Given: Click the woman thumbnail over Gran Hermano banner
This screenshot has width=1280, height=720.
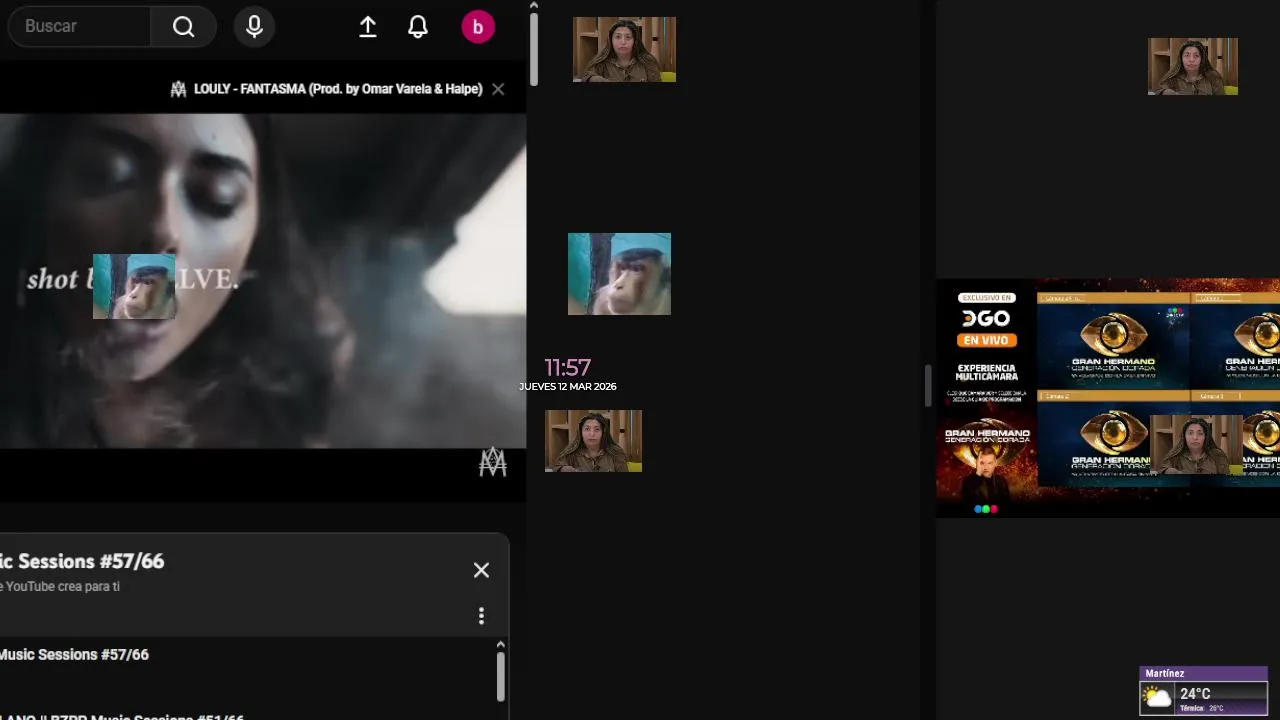Looking at the screenshot, I should [1196, 444].
